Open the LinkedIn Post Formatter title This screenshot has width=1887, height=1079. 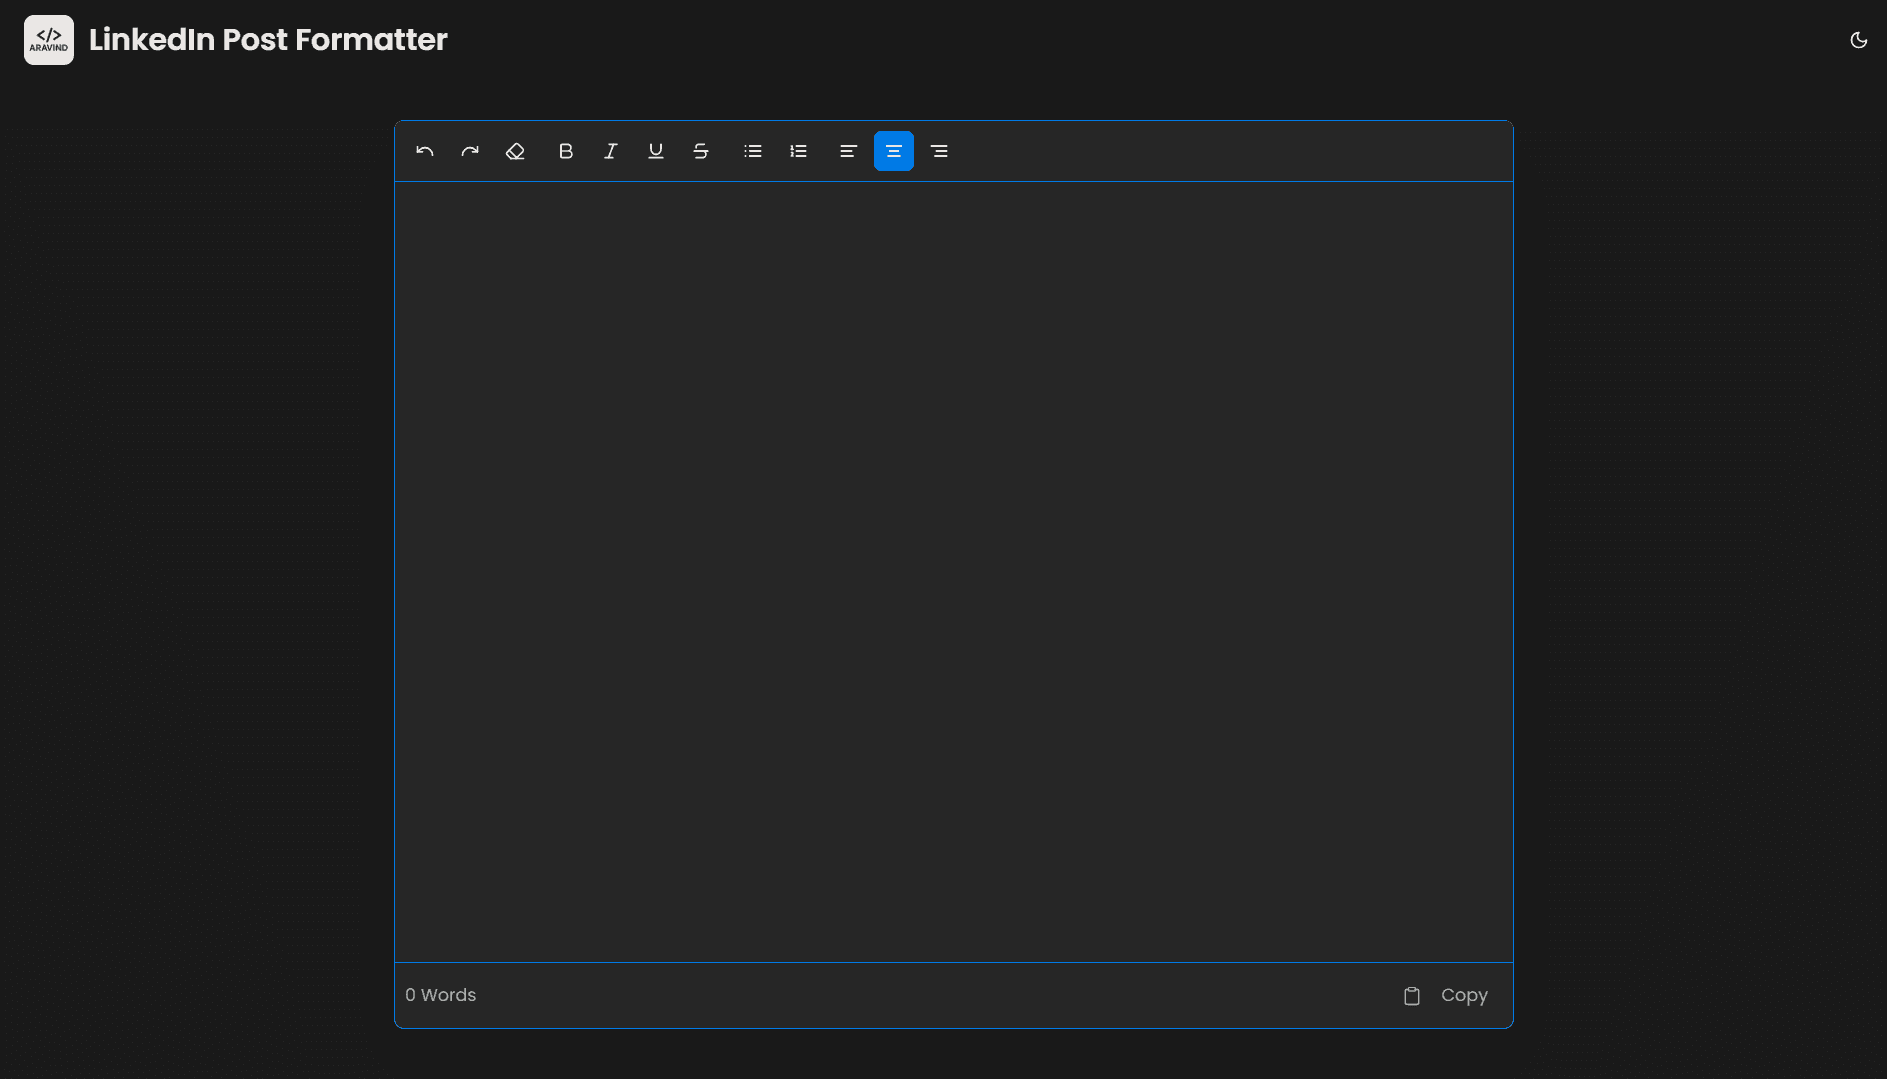coord(268,40)
